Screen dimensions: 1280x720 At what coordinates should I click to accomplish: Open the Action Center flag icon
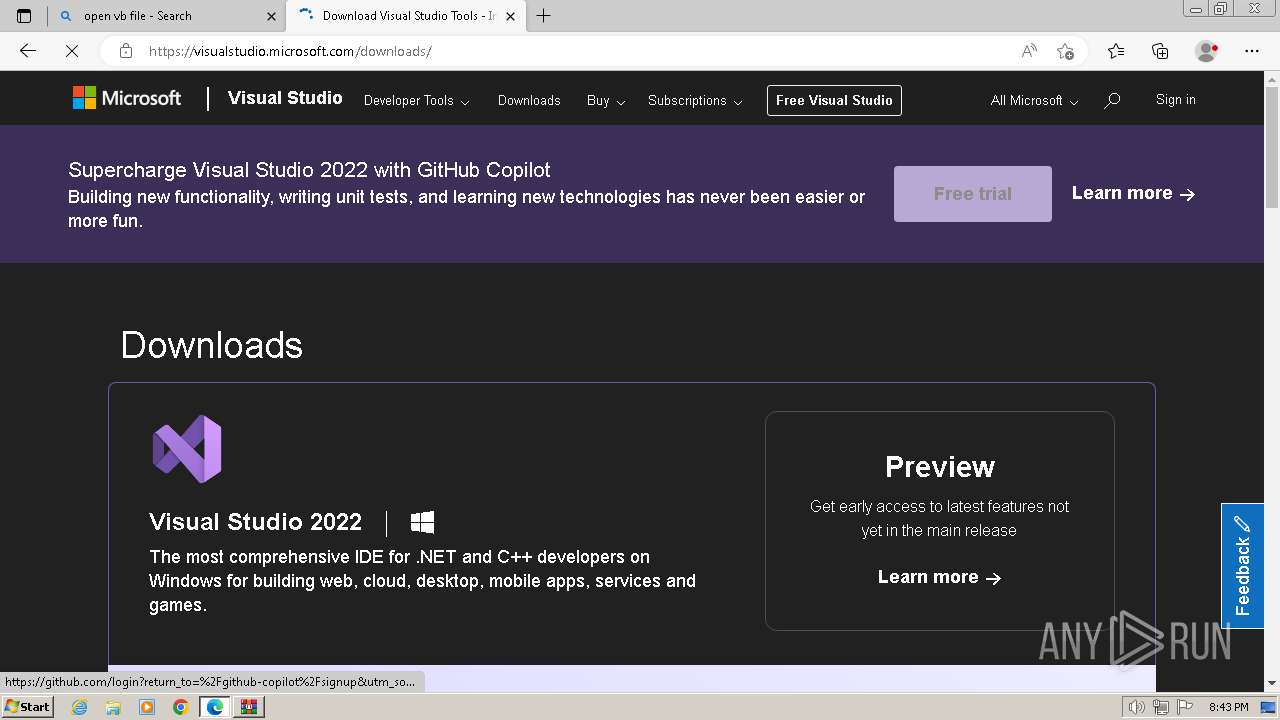1183,707
